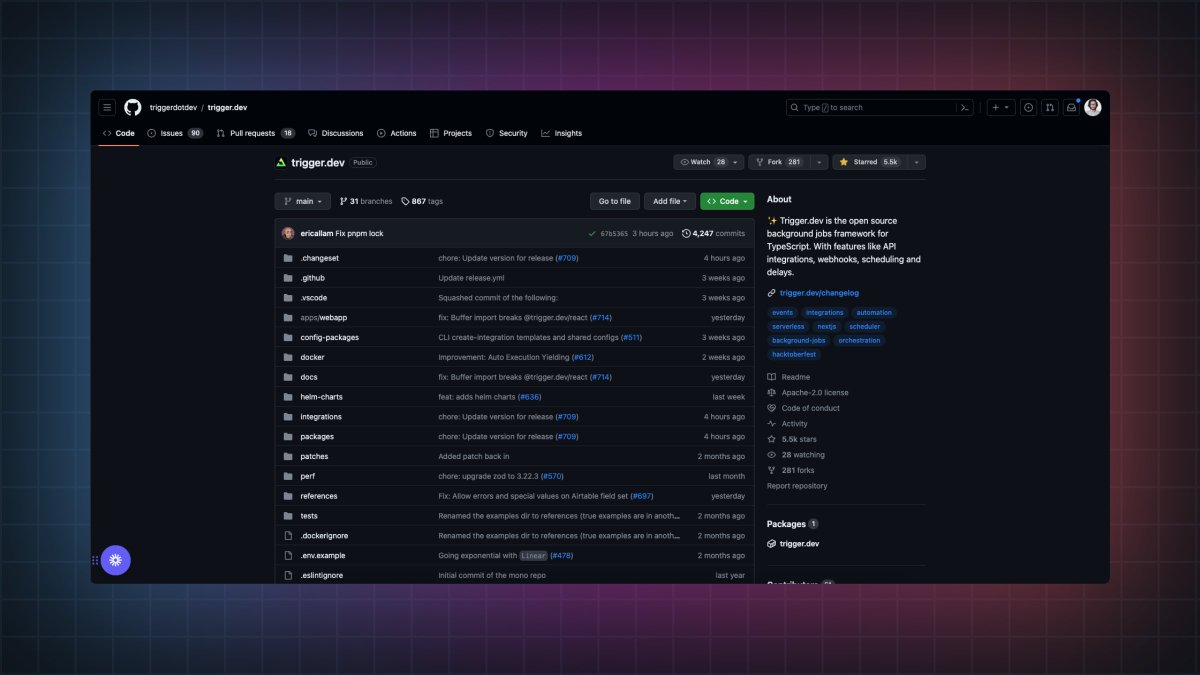Select the hacktoberfest topic tag
This screenshot has width=1200, height=675.
coord(794,354)
